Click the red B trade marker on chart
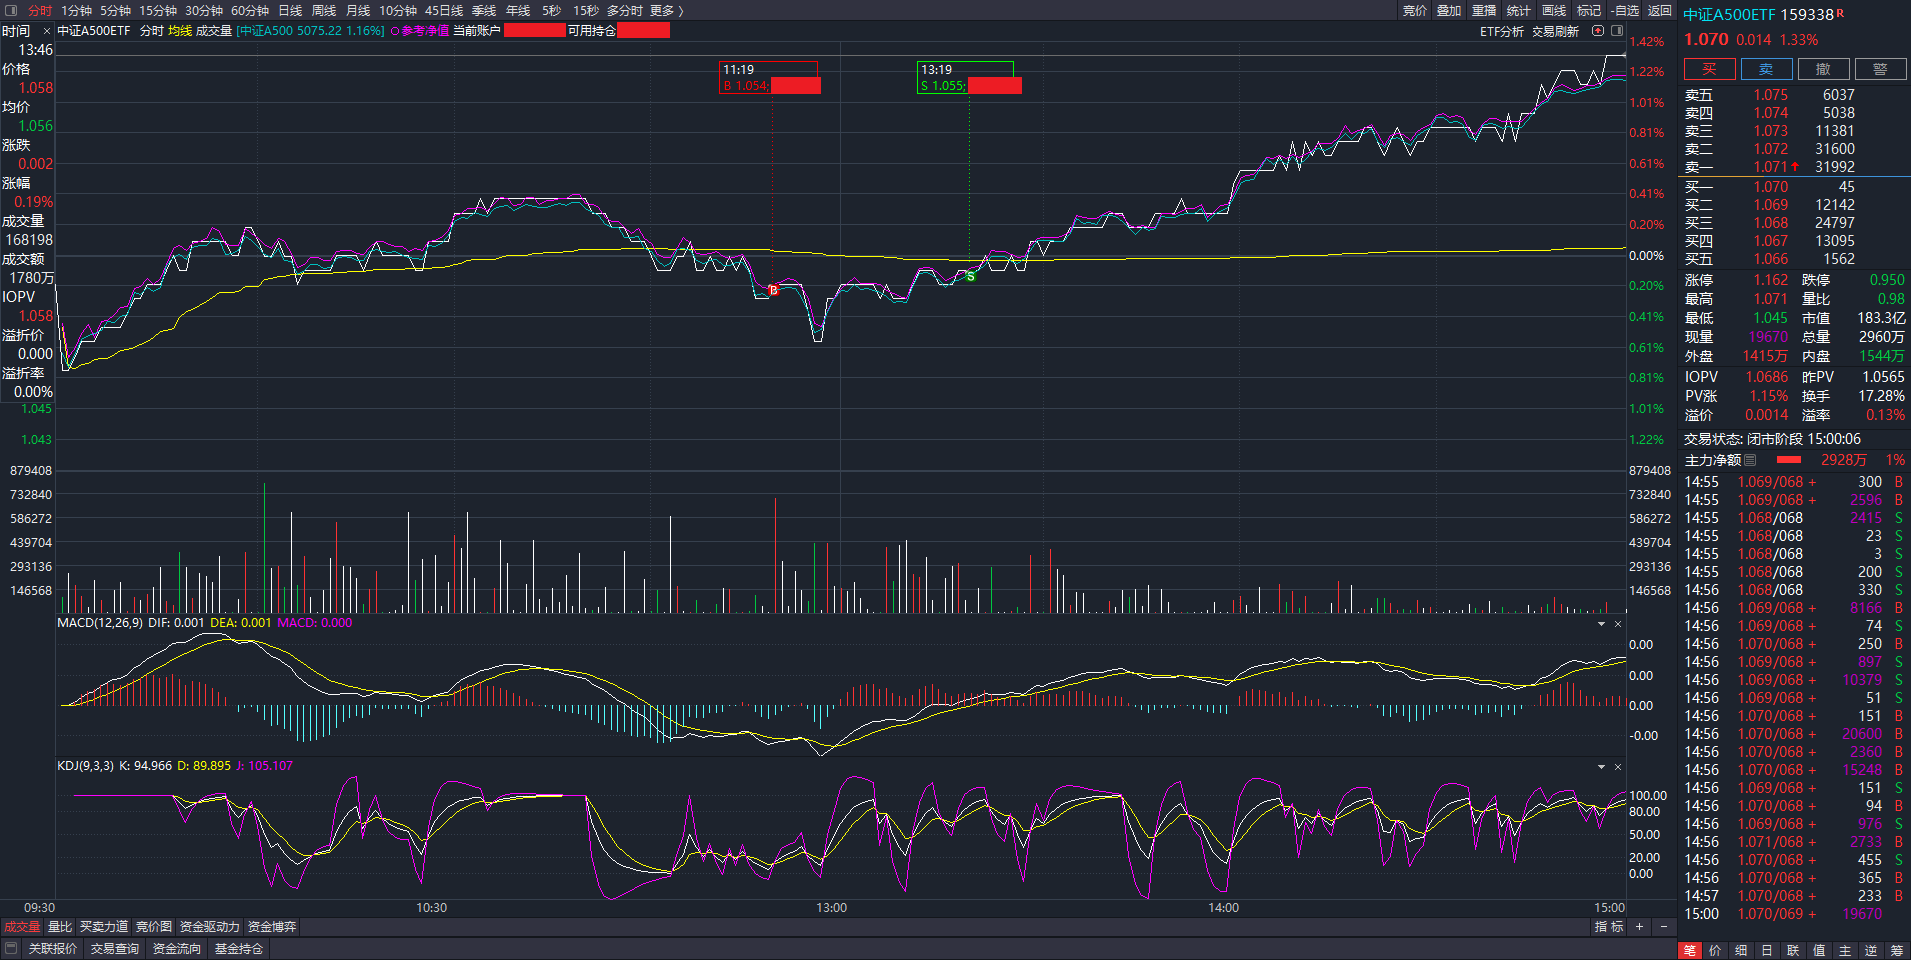 [773, 290]
